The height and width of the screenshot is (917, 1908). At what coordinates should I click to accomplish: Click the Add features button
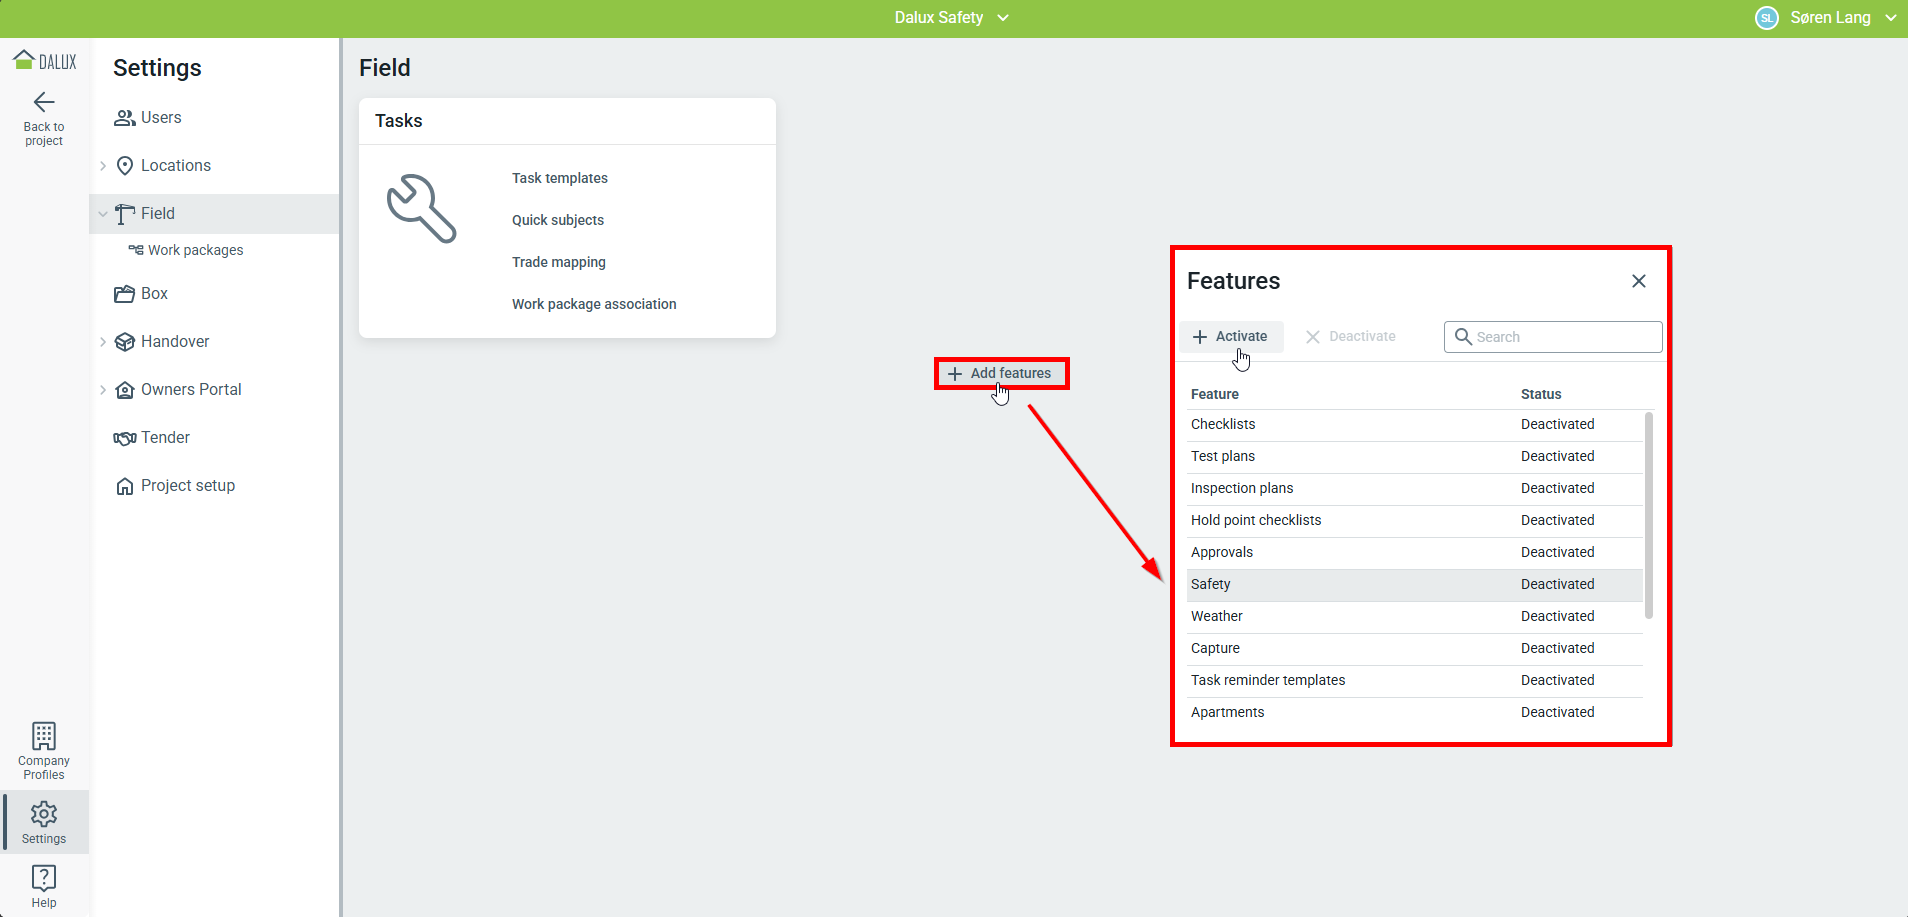pos(1001,374)
